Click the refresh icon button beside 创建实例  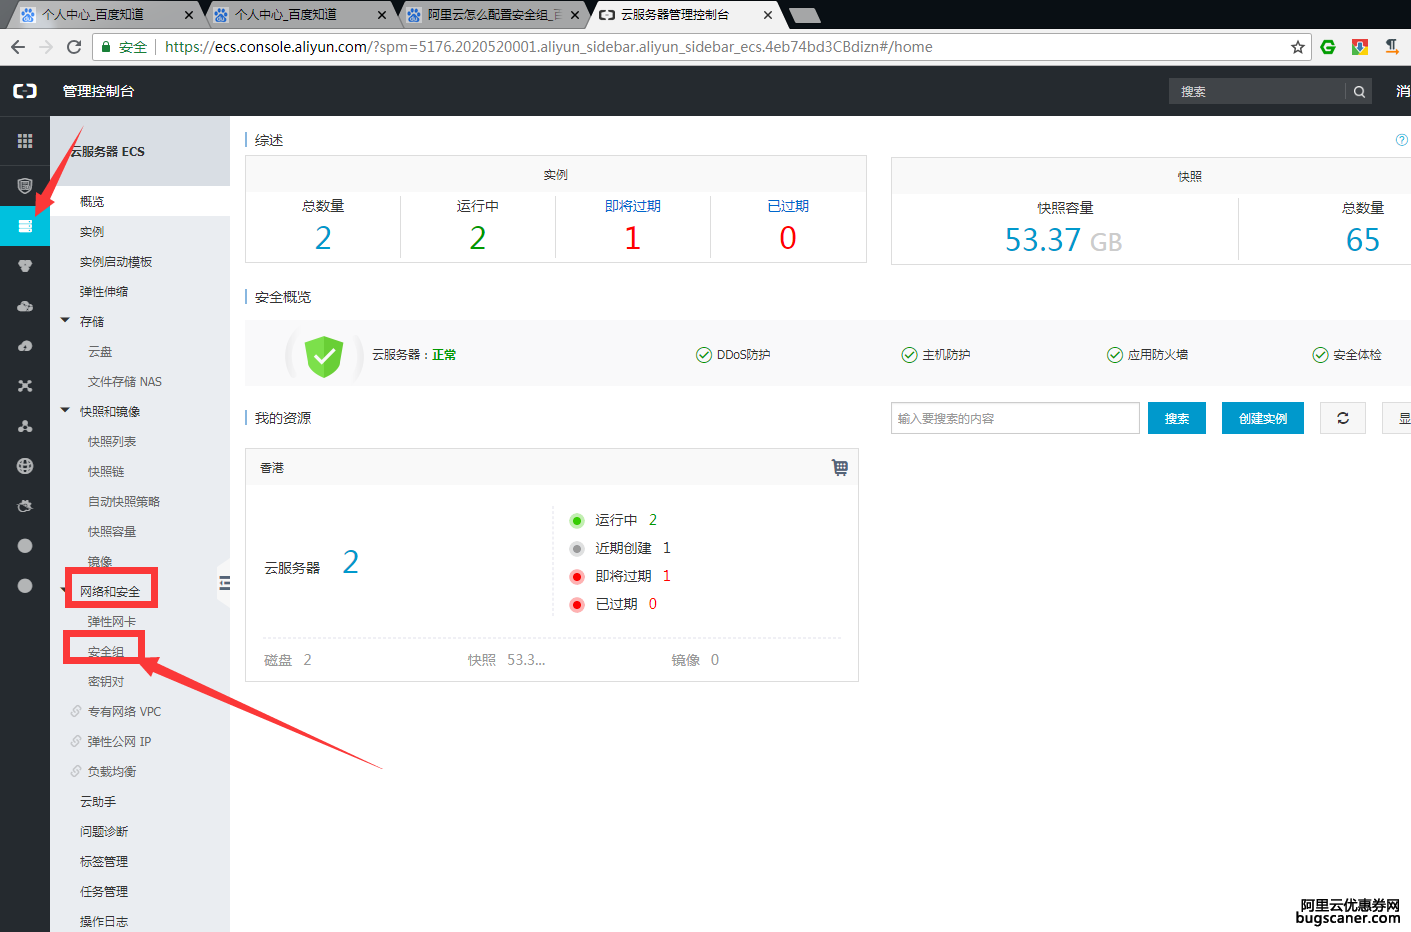[x=1343, y=418]
